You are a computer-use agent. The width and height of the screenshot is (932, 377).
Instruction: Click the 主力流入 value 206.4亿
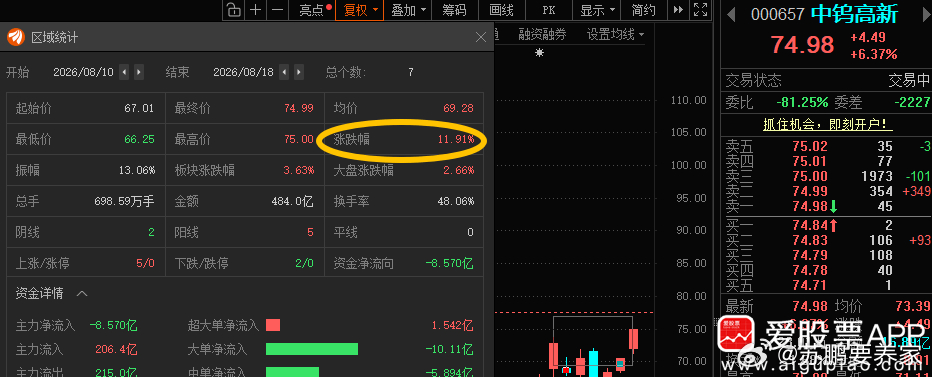(116, 349)
